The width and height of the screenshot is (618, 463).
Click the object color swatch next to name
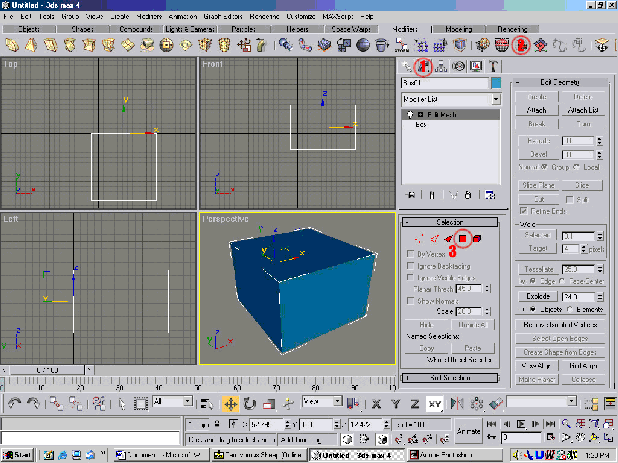click(x=495, y=83)
